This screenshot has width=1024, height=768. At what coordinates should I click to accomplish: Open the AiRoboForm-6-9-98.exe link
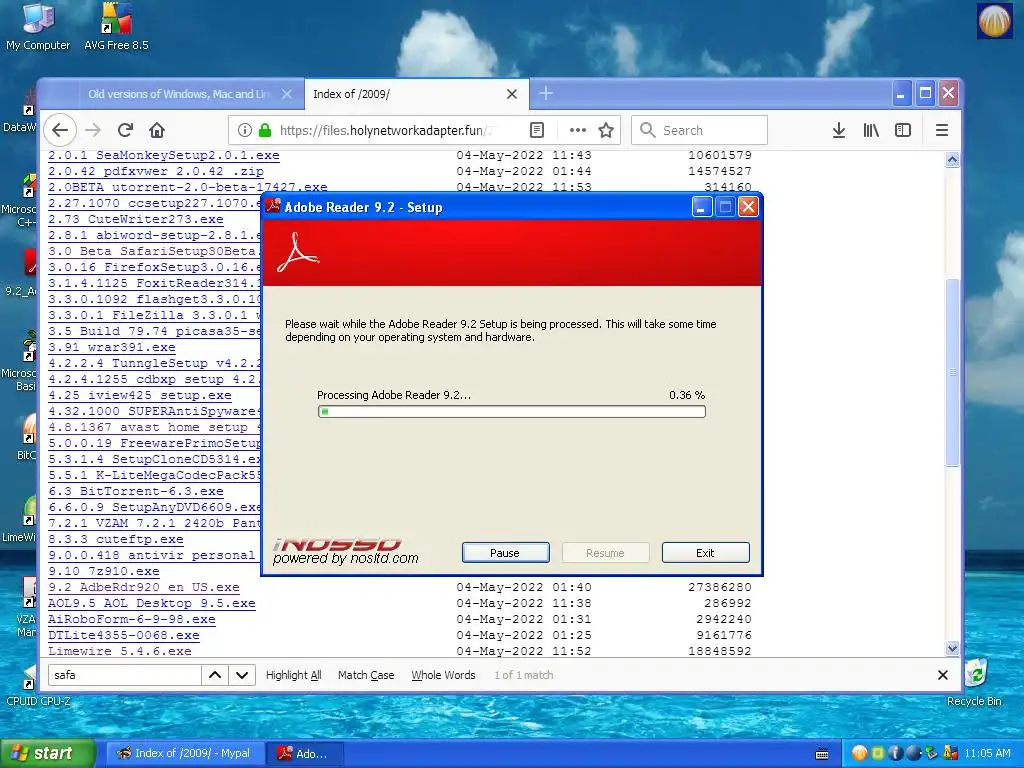point(131,619)
